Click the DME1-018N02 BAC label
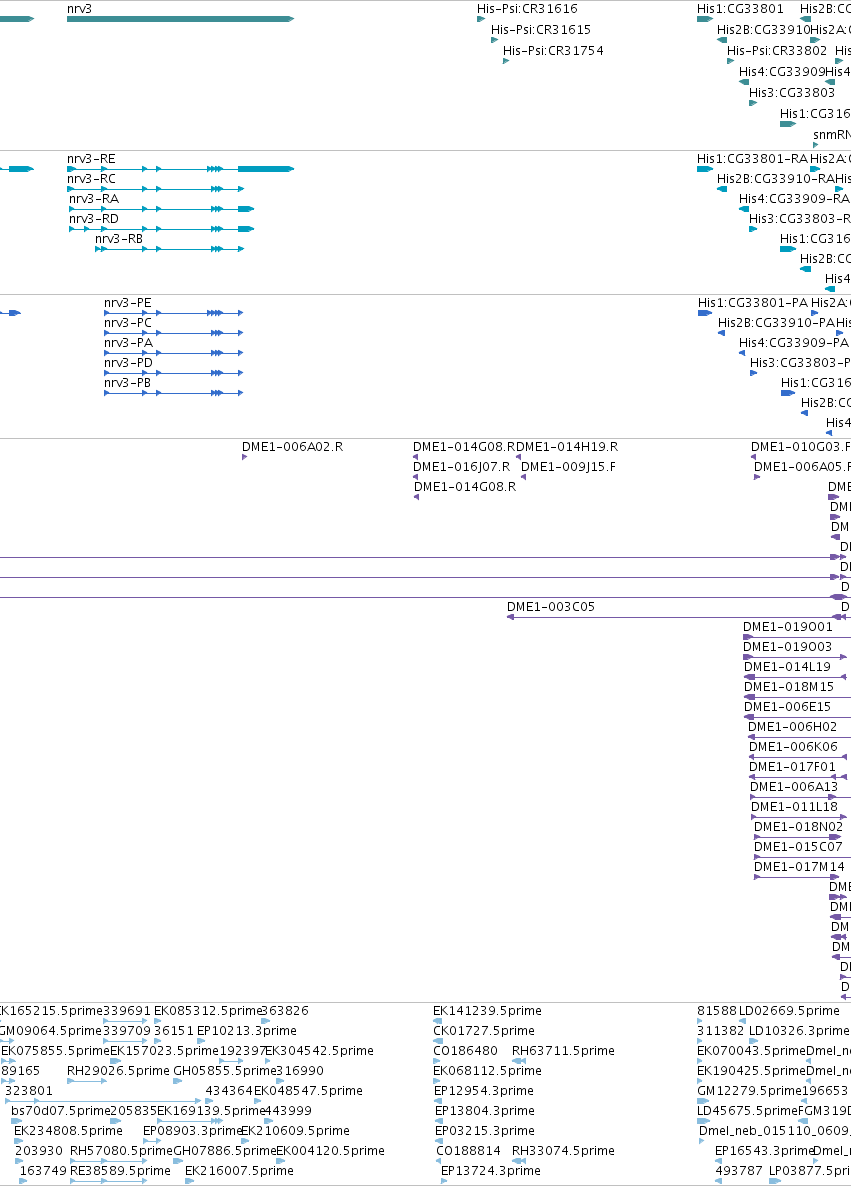This screenshot has width=851, height=1186. point(798,827)
